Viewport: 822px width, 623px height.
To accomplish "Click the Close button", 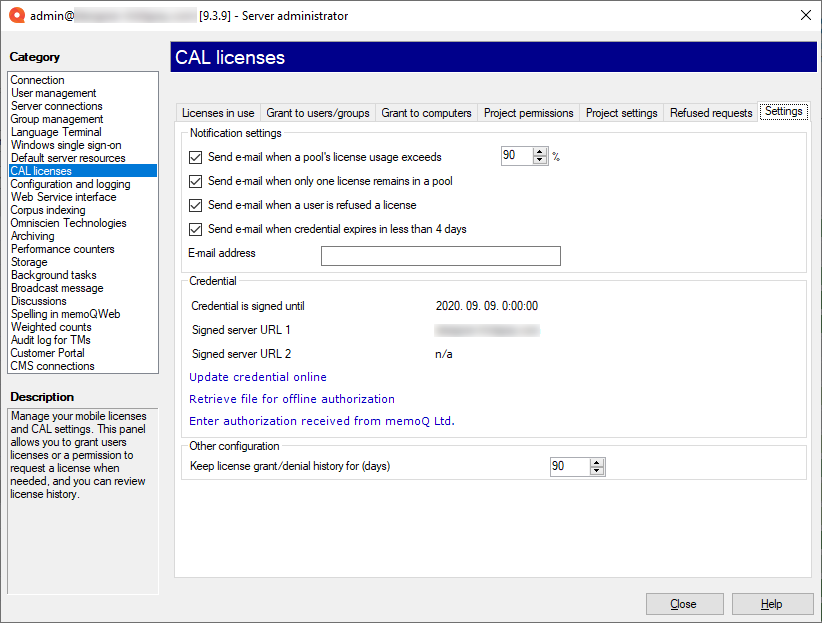I will (x=684, y=603).
